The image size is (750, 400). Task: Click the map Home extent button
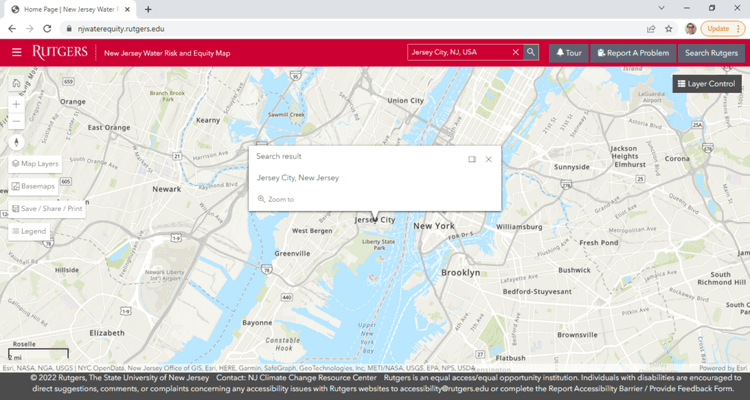pyautogui.click(x=16, y=84)
